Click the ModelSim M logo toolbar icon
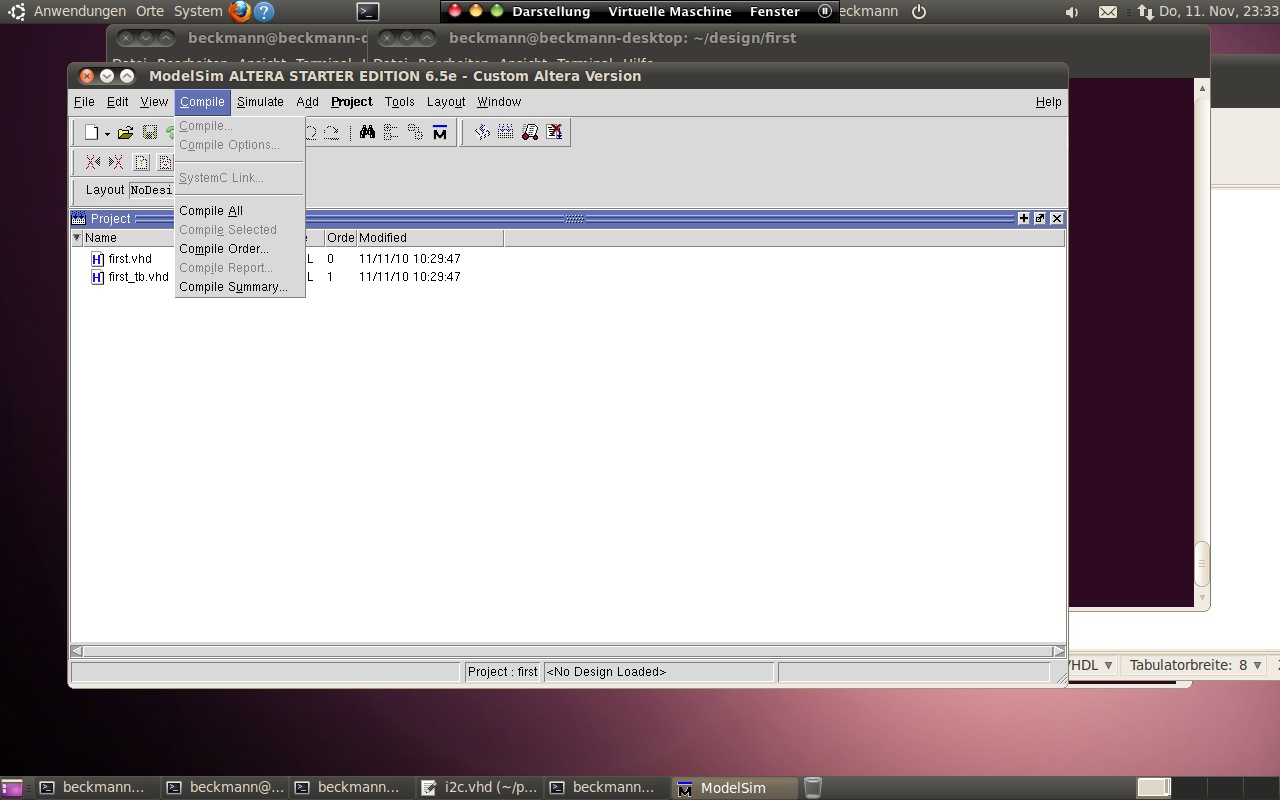This screenshot has width=1280, height=800. [440, 132]
